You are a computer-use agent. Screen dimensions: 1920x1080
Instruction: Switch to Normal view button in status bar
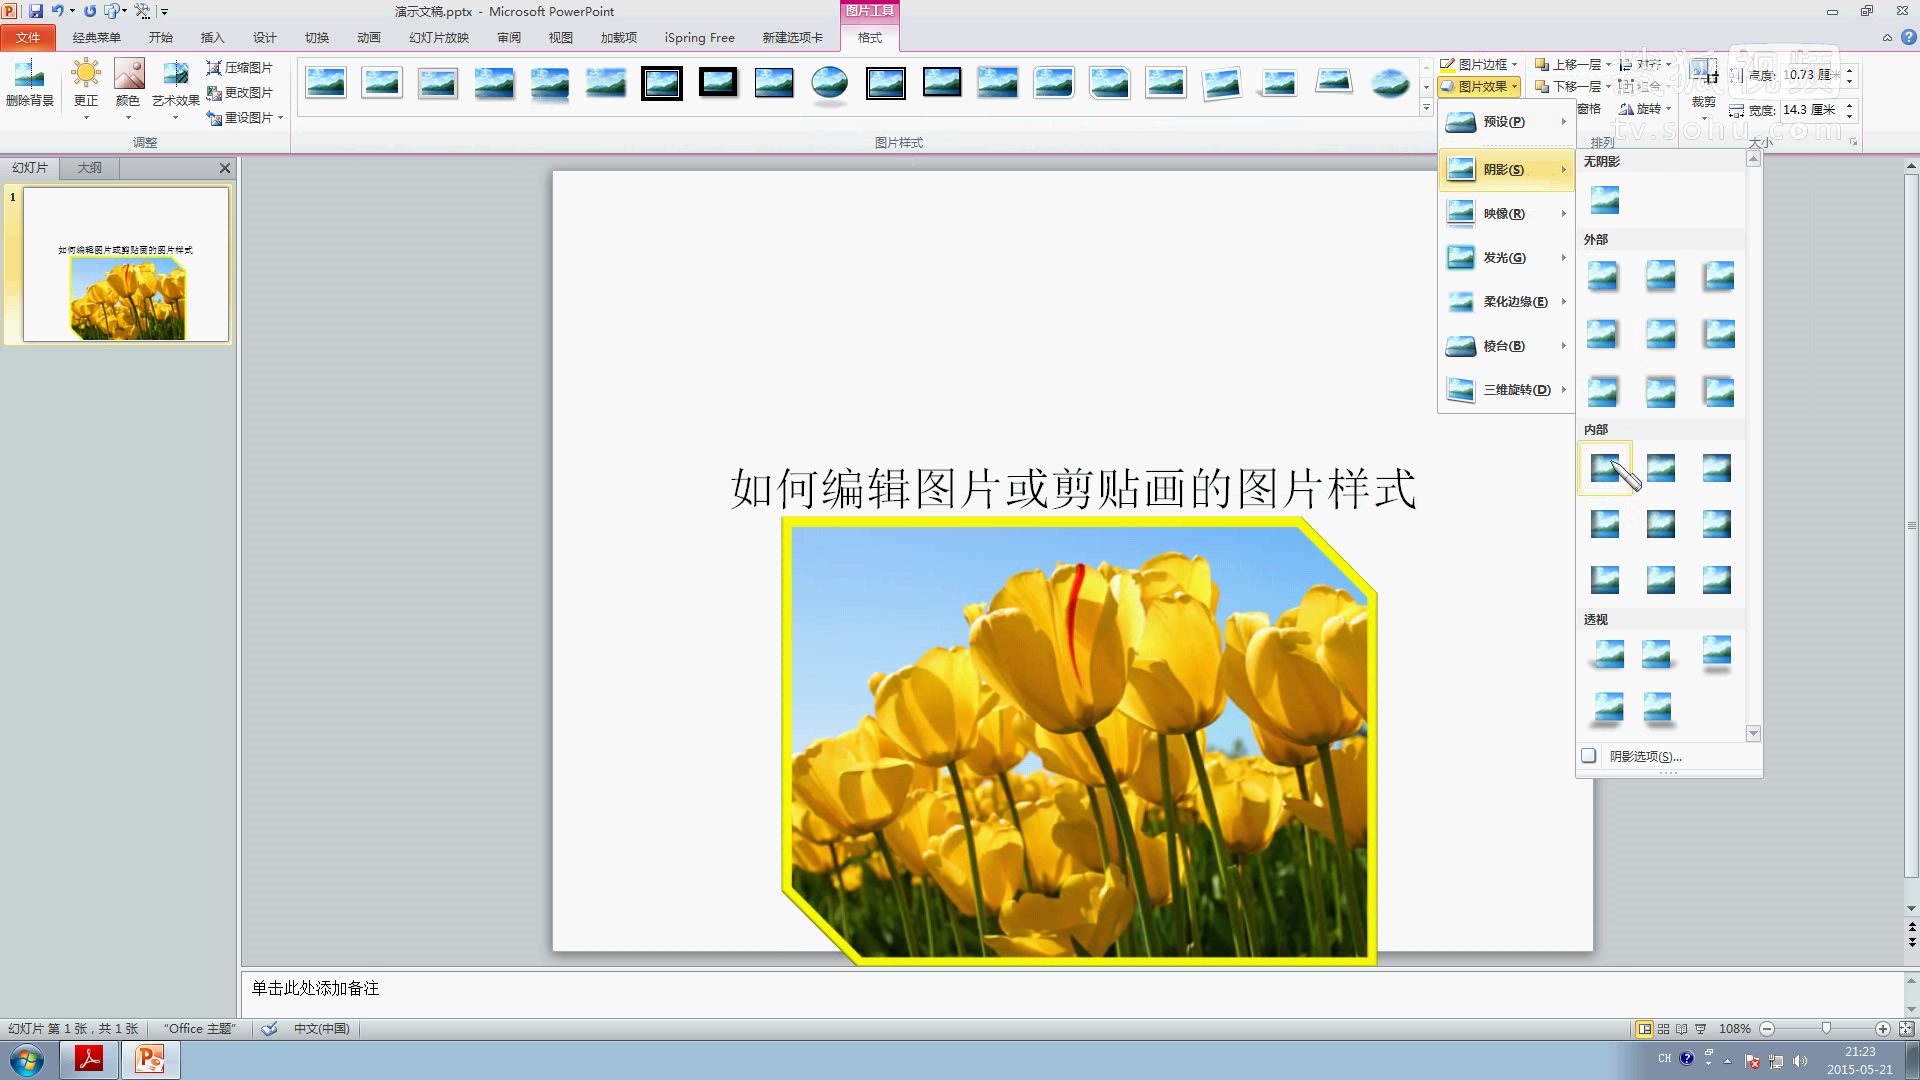[x=1644, y=1028]
